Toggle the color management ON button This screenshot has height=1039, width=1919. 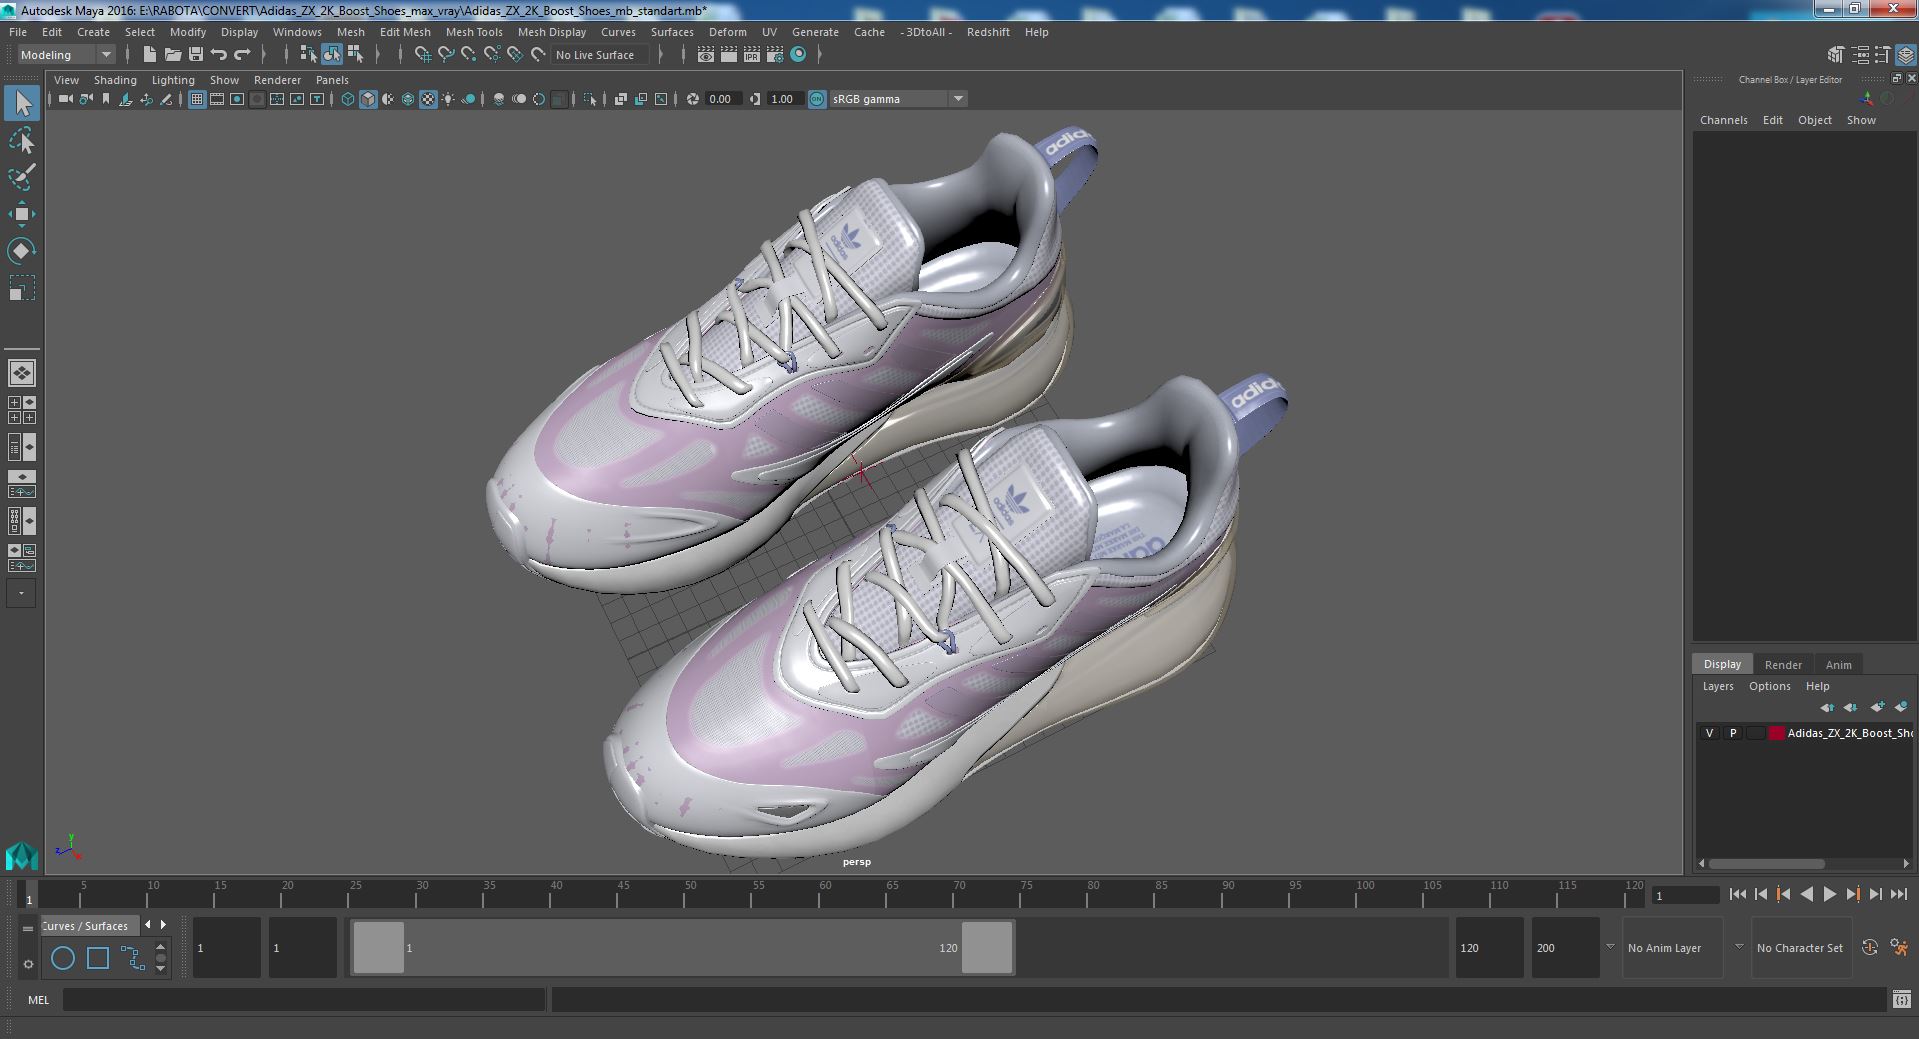click(x=817, y=99)
